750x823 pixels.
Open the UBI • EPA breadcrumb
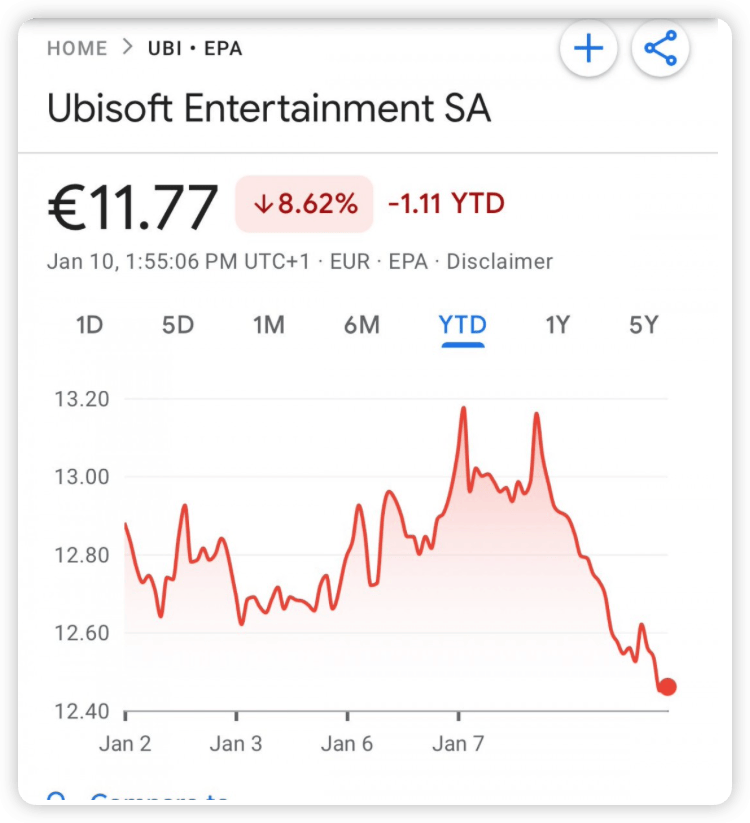pyautogui.click(x=195, y=48)
